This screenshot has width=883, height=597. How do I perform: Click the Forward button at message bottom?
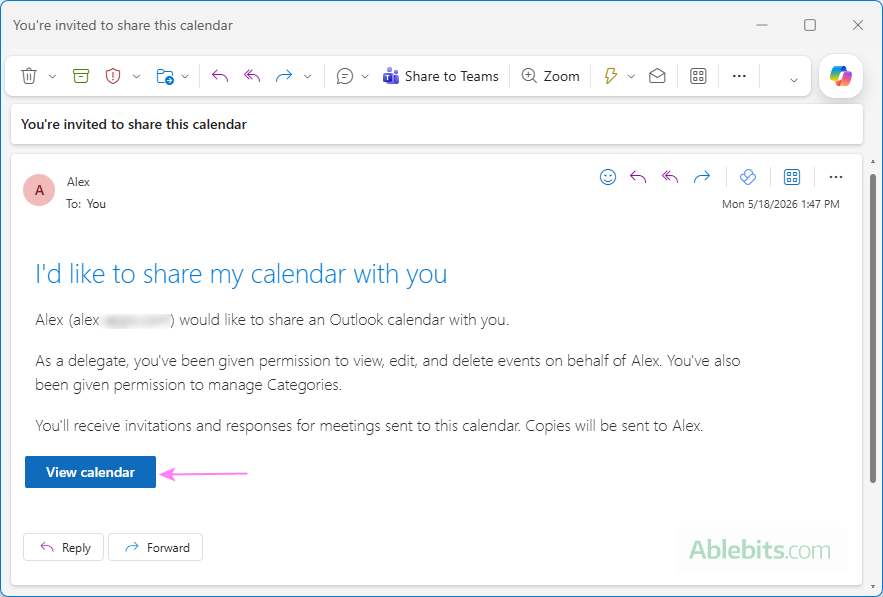(155, 547)
